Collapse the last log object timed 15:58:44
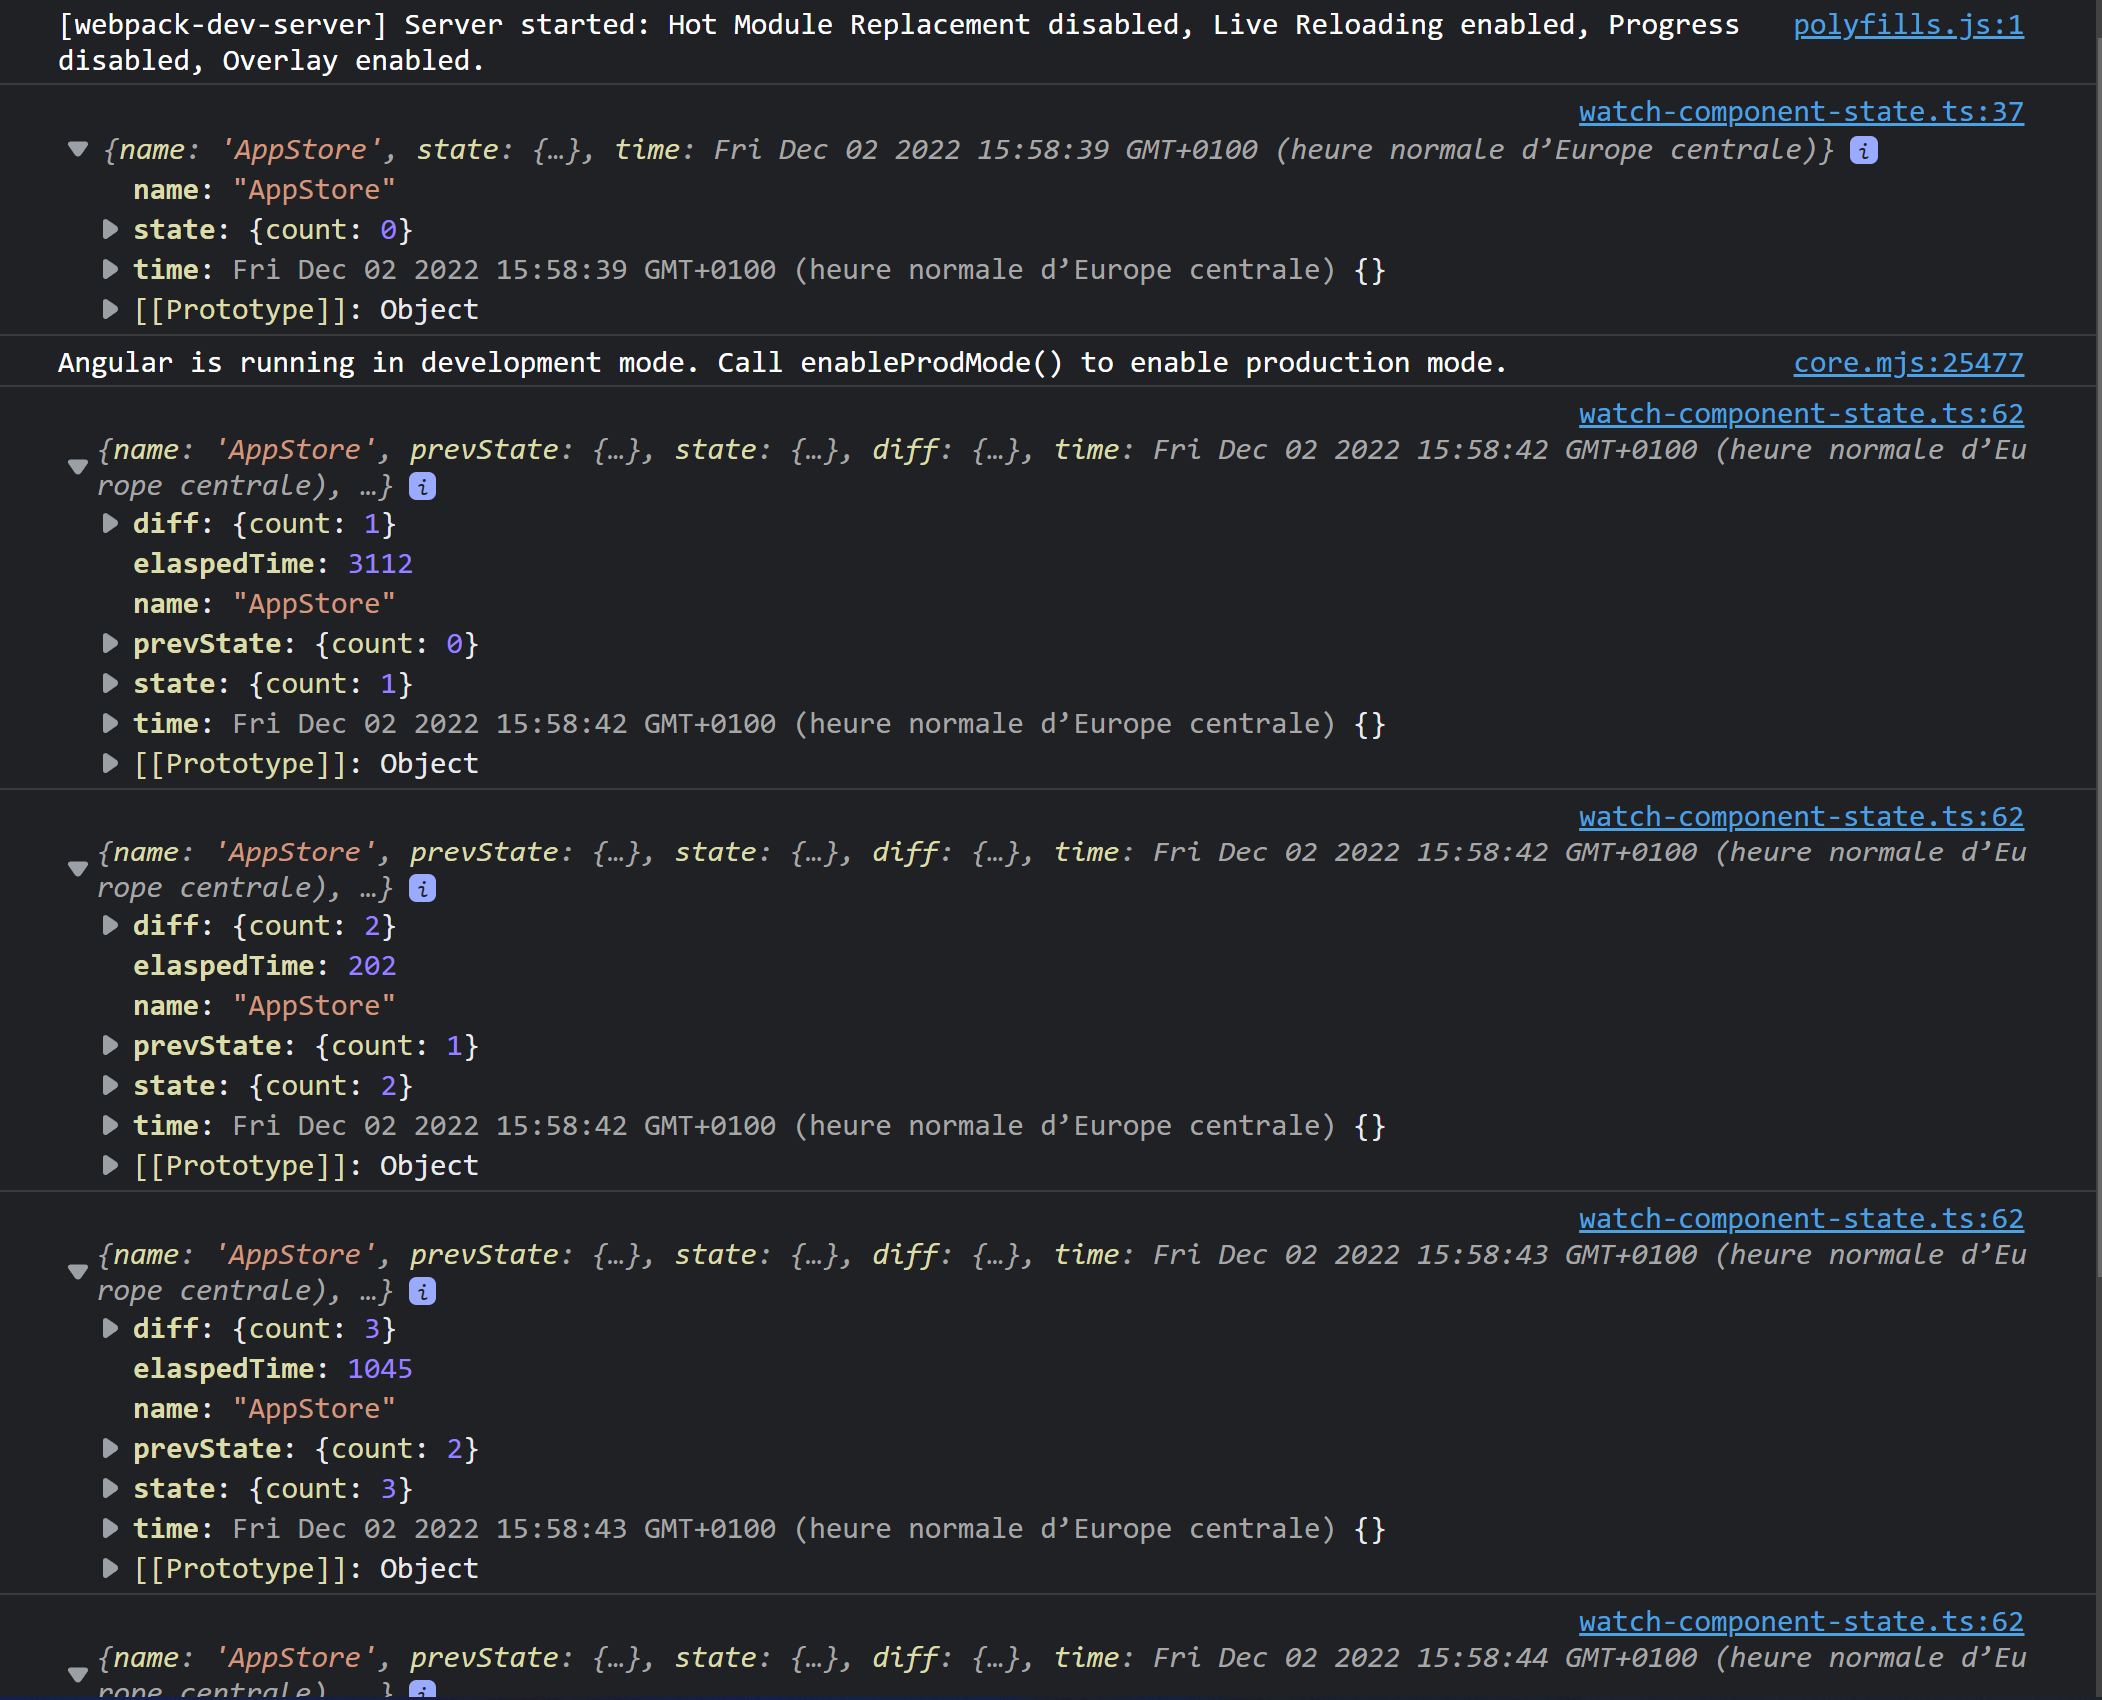 pos(77,1674)
